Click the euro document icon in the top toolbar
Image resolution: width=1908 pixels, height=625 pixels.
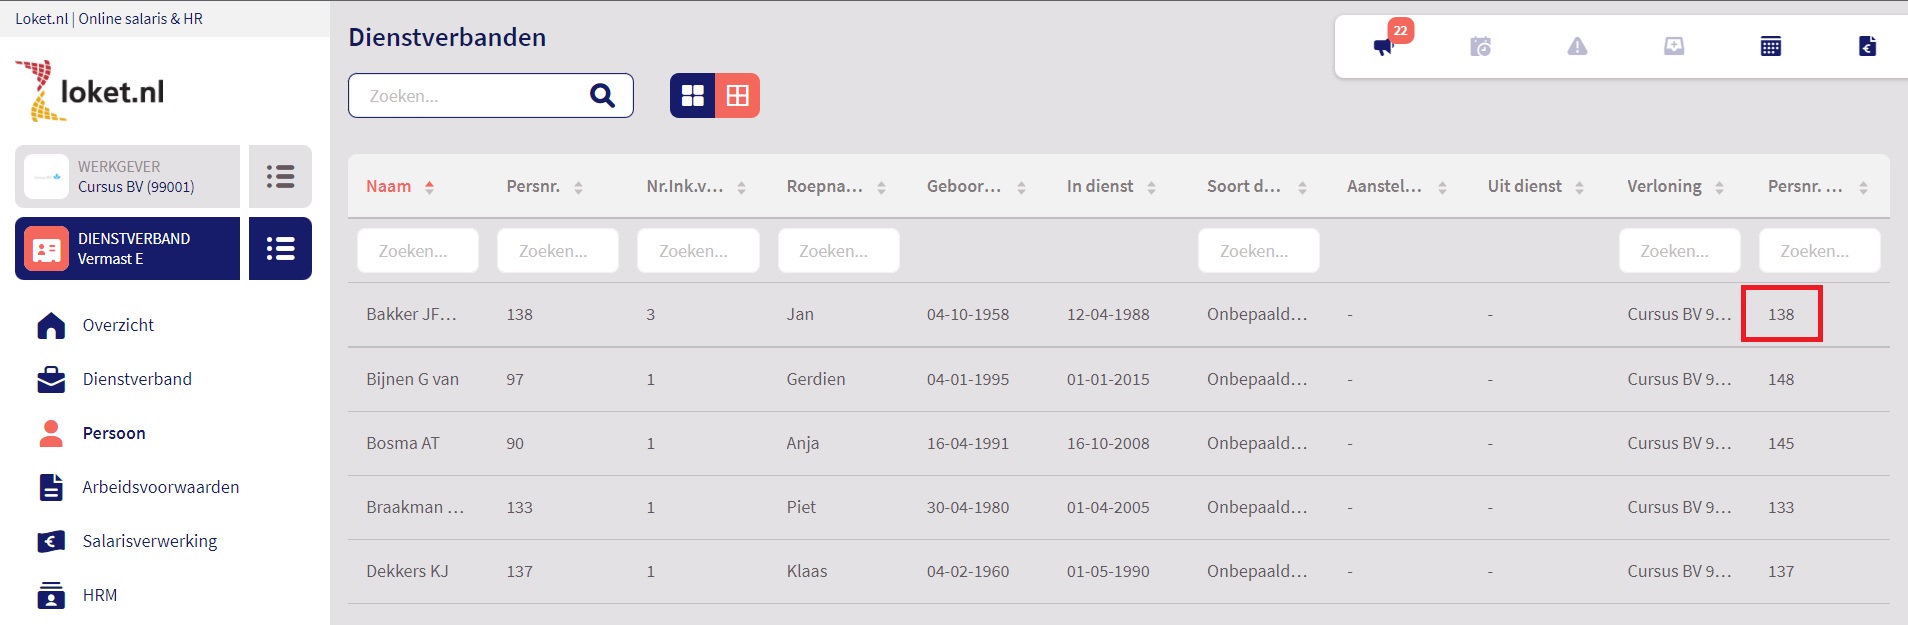[x=1867, y=46]
